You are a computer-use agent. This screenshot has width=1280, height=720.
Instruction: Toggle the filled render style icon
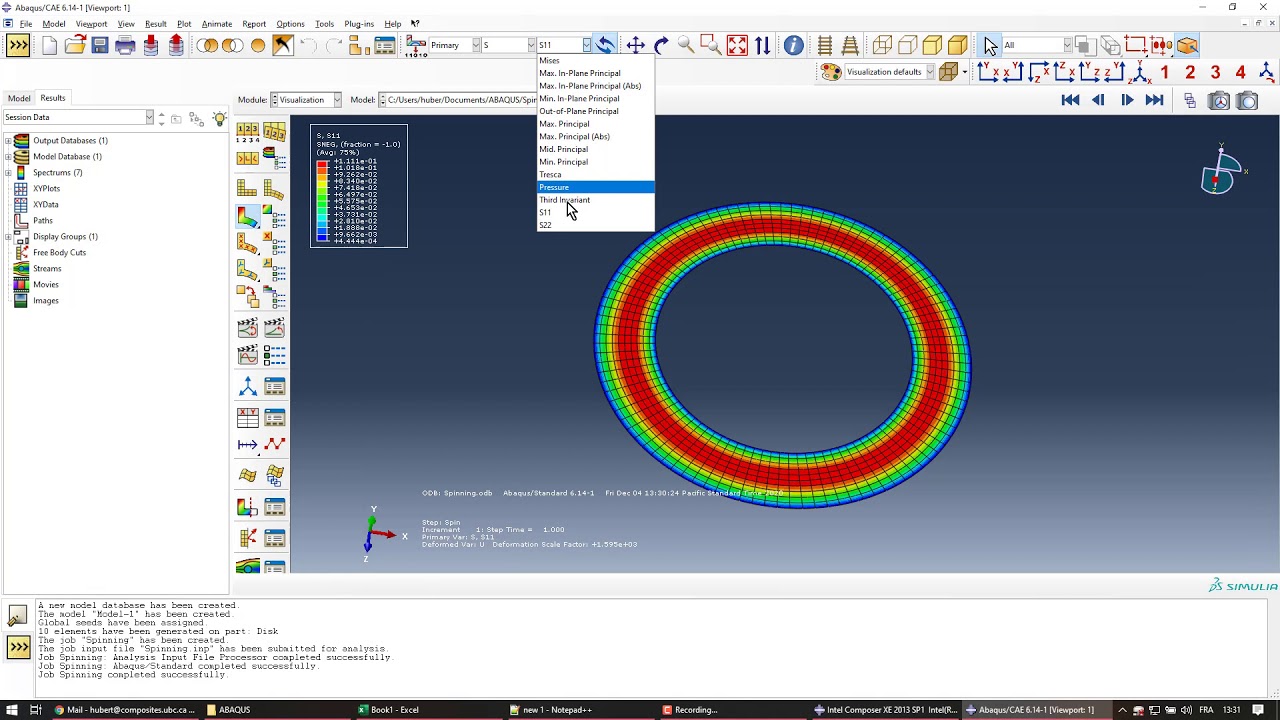[x=932, y=45]
